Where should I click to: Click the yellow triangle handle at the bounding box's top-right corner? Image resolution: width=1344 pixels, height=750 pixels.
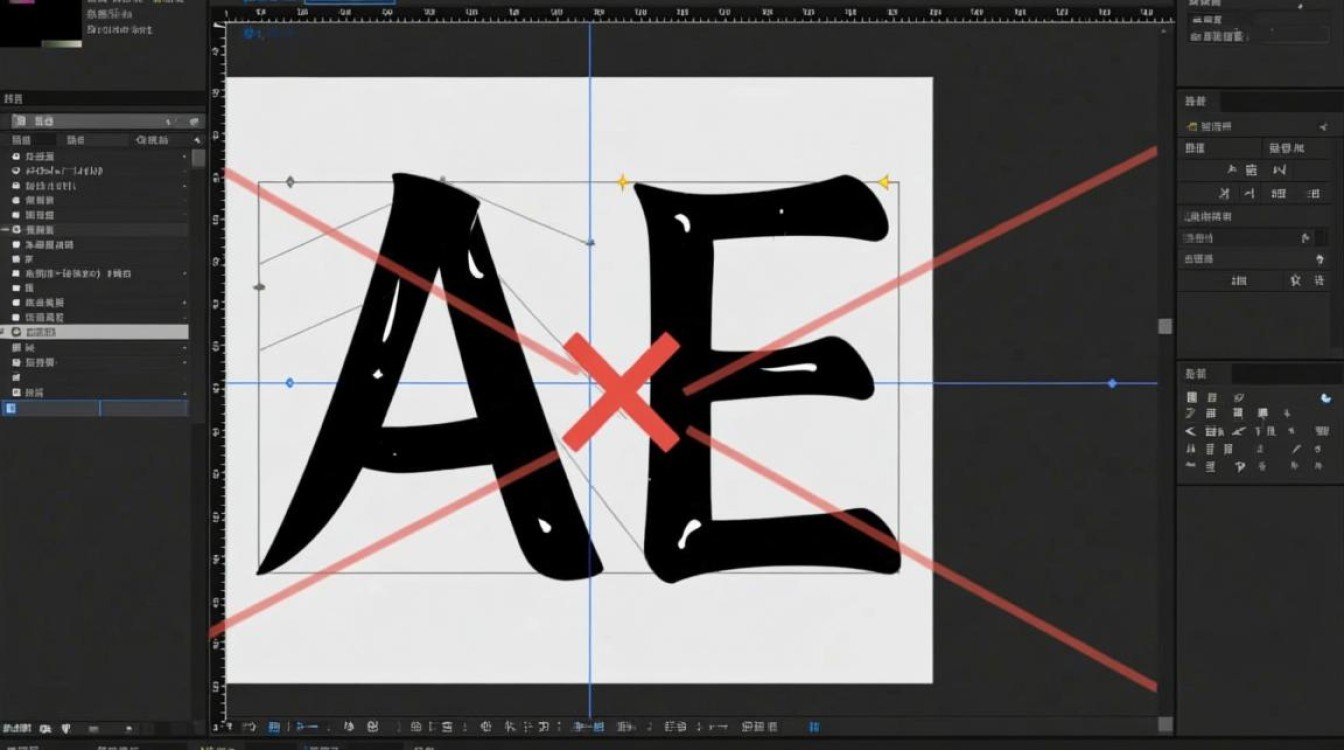tap(884, 182)
